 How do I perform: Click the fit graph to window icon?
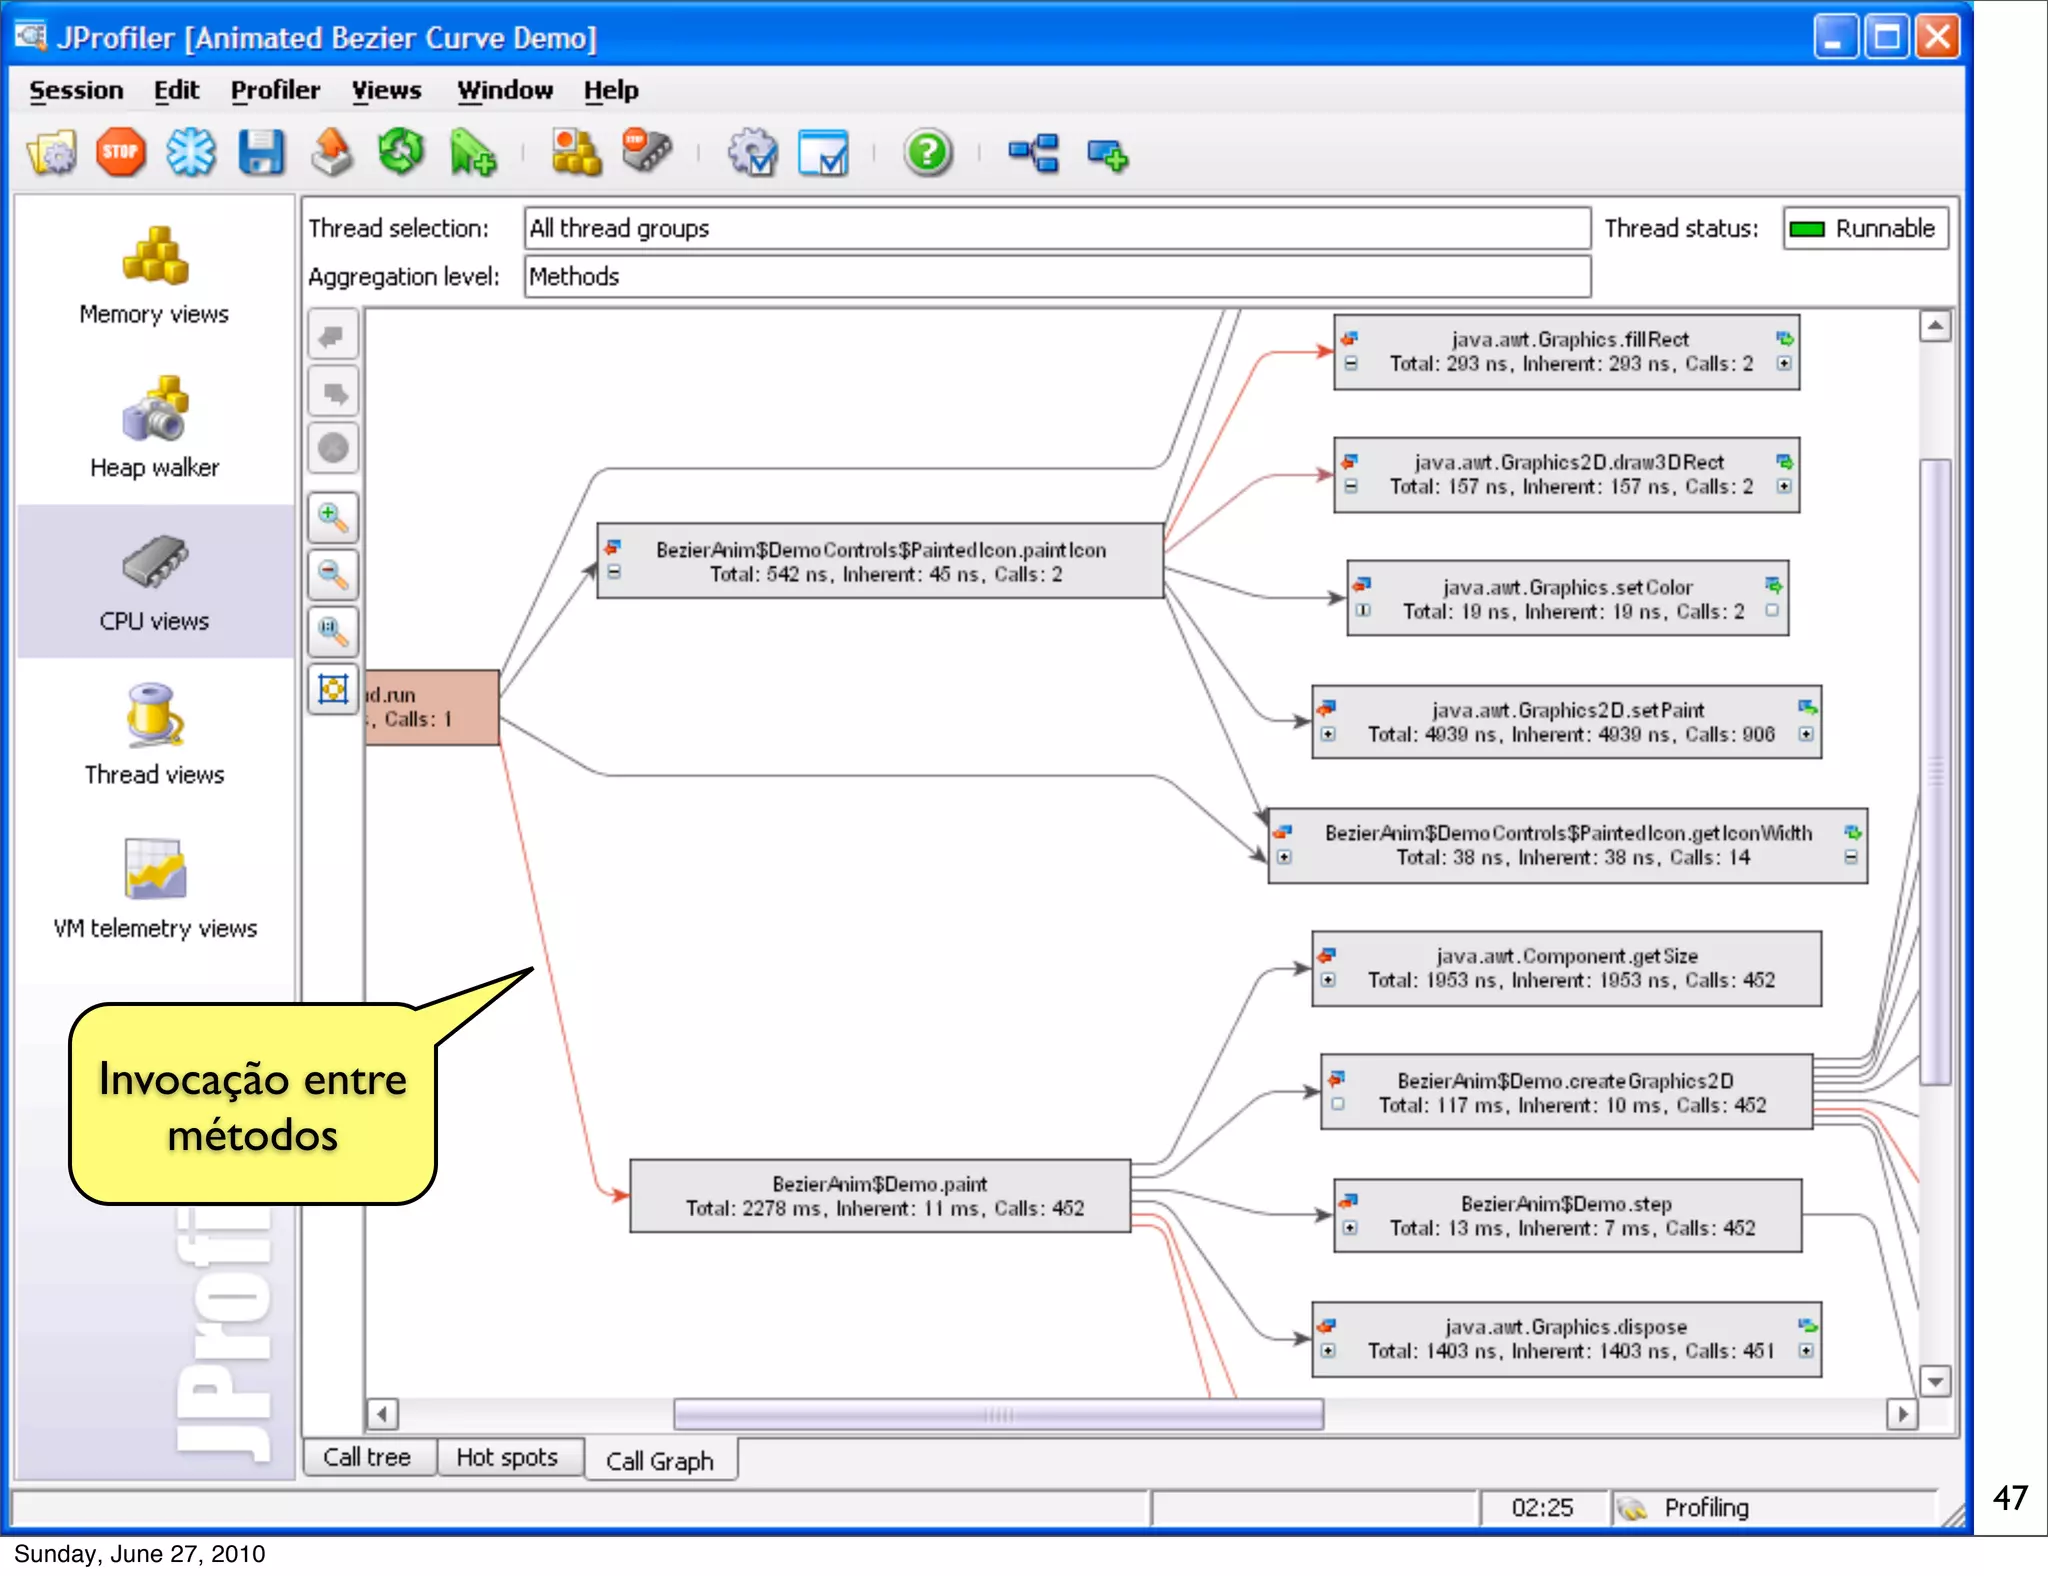333,689
